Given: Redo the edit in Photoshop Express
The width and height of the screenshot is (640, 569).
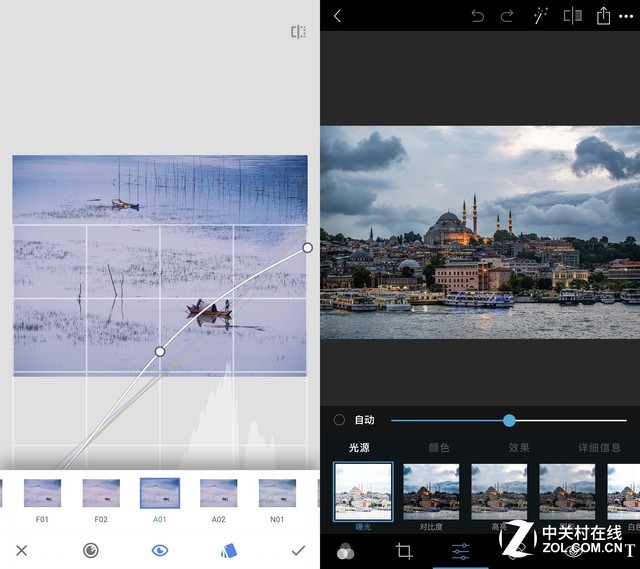Looking at the screenshot, I should click(x=507, y=16).
